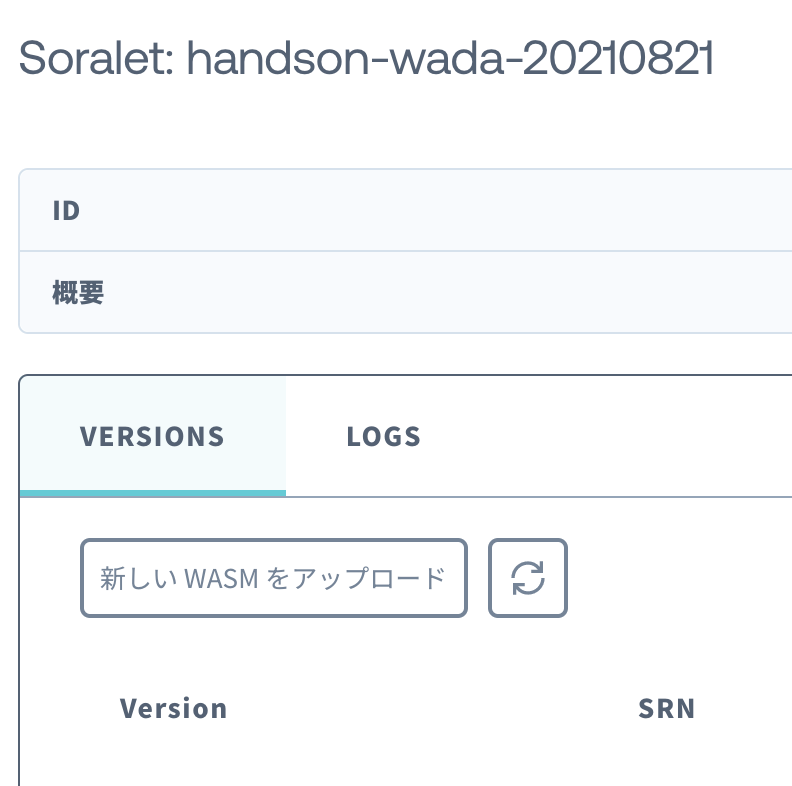This screenshot has height=786, width=792.
Task: Select the Soralet handson-wada-20210821 page title
Action: pyautogui.click(x=366, y=58)
